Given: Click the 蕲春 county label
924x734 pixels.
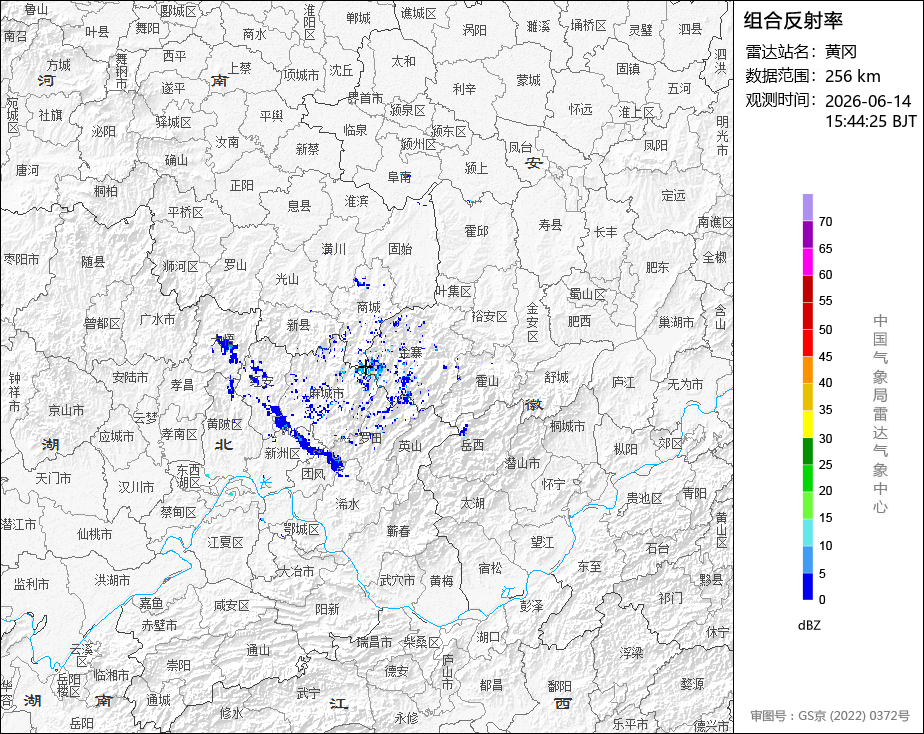Looking at the screenshot, I should (x=398, y=531).
